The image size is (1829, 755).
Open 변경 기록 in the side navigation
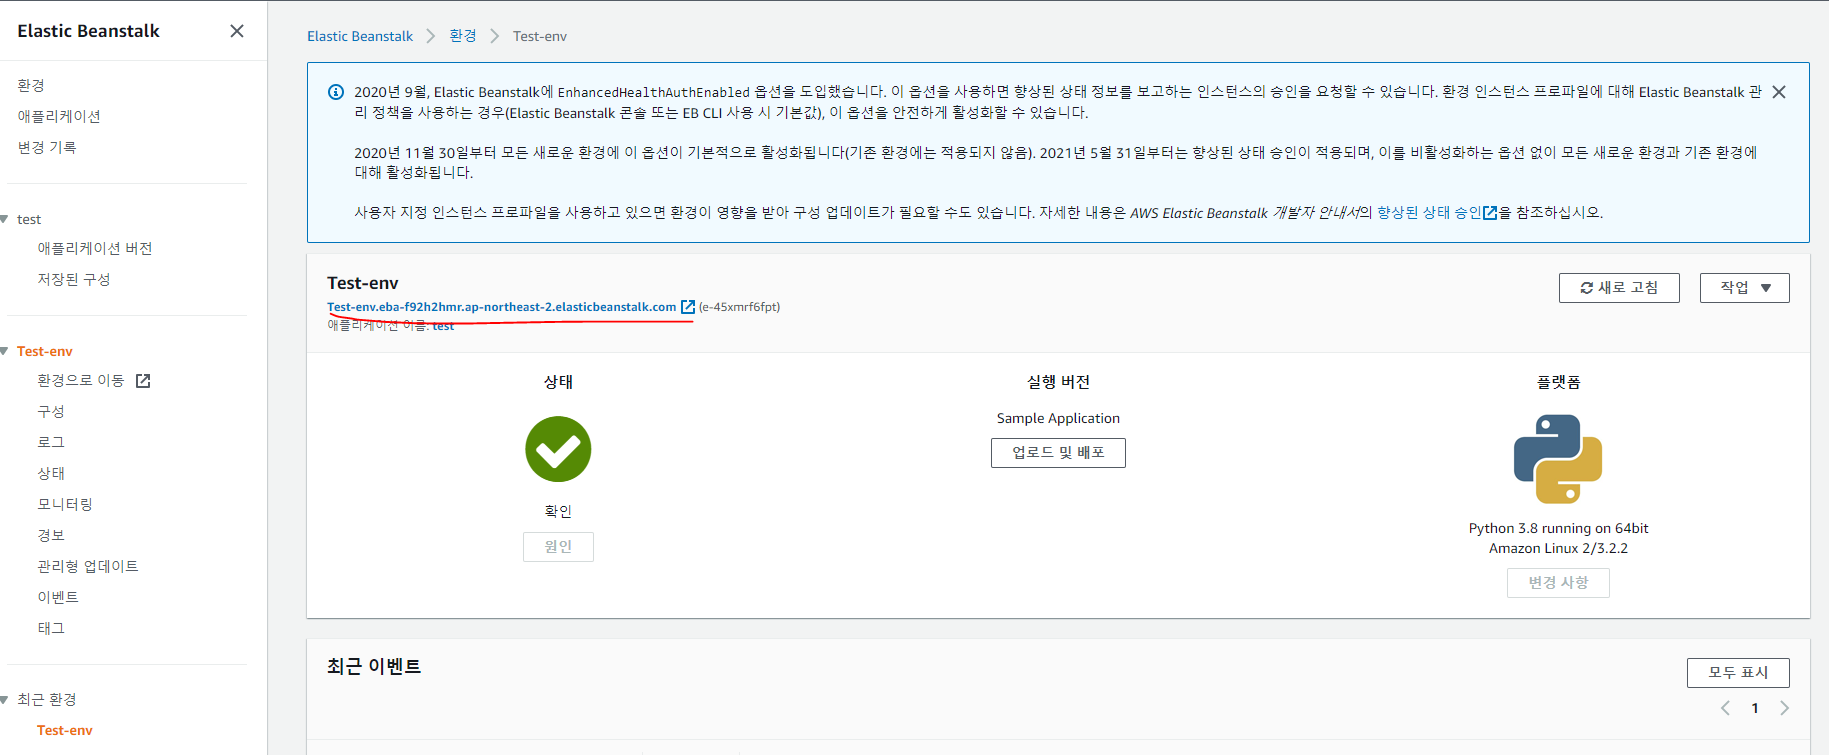47,147
